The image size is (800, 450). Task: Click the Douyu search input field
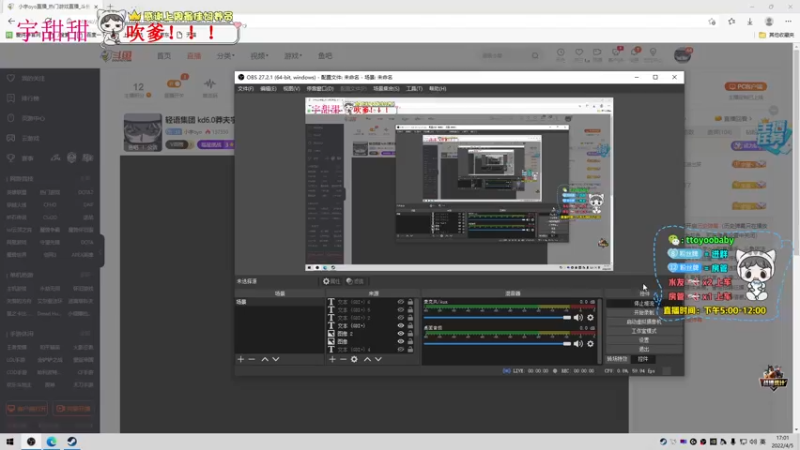click(x=503, y=56)
